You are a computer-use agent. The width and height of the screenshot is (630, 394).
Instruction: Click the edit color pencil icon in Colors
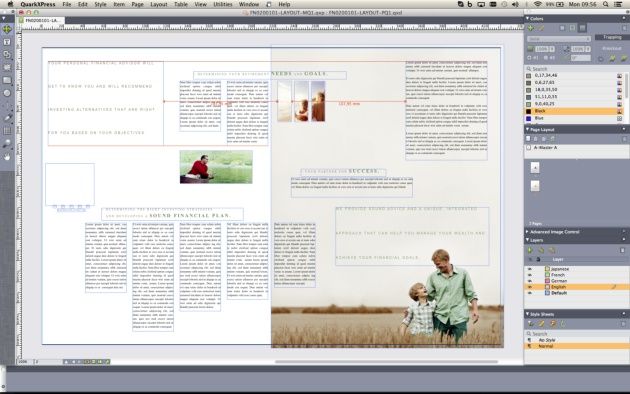click(541, 28)
